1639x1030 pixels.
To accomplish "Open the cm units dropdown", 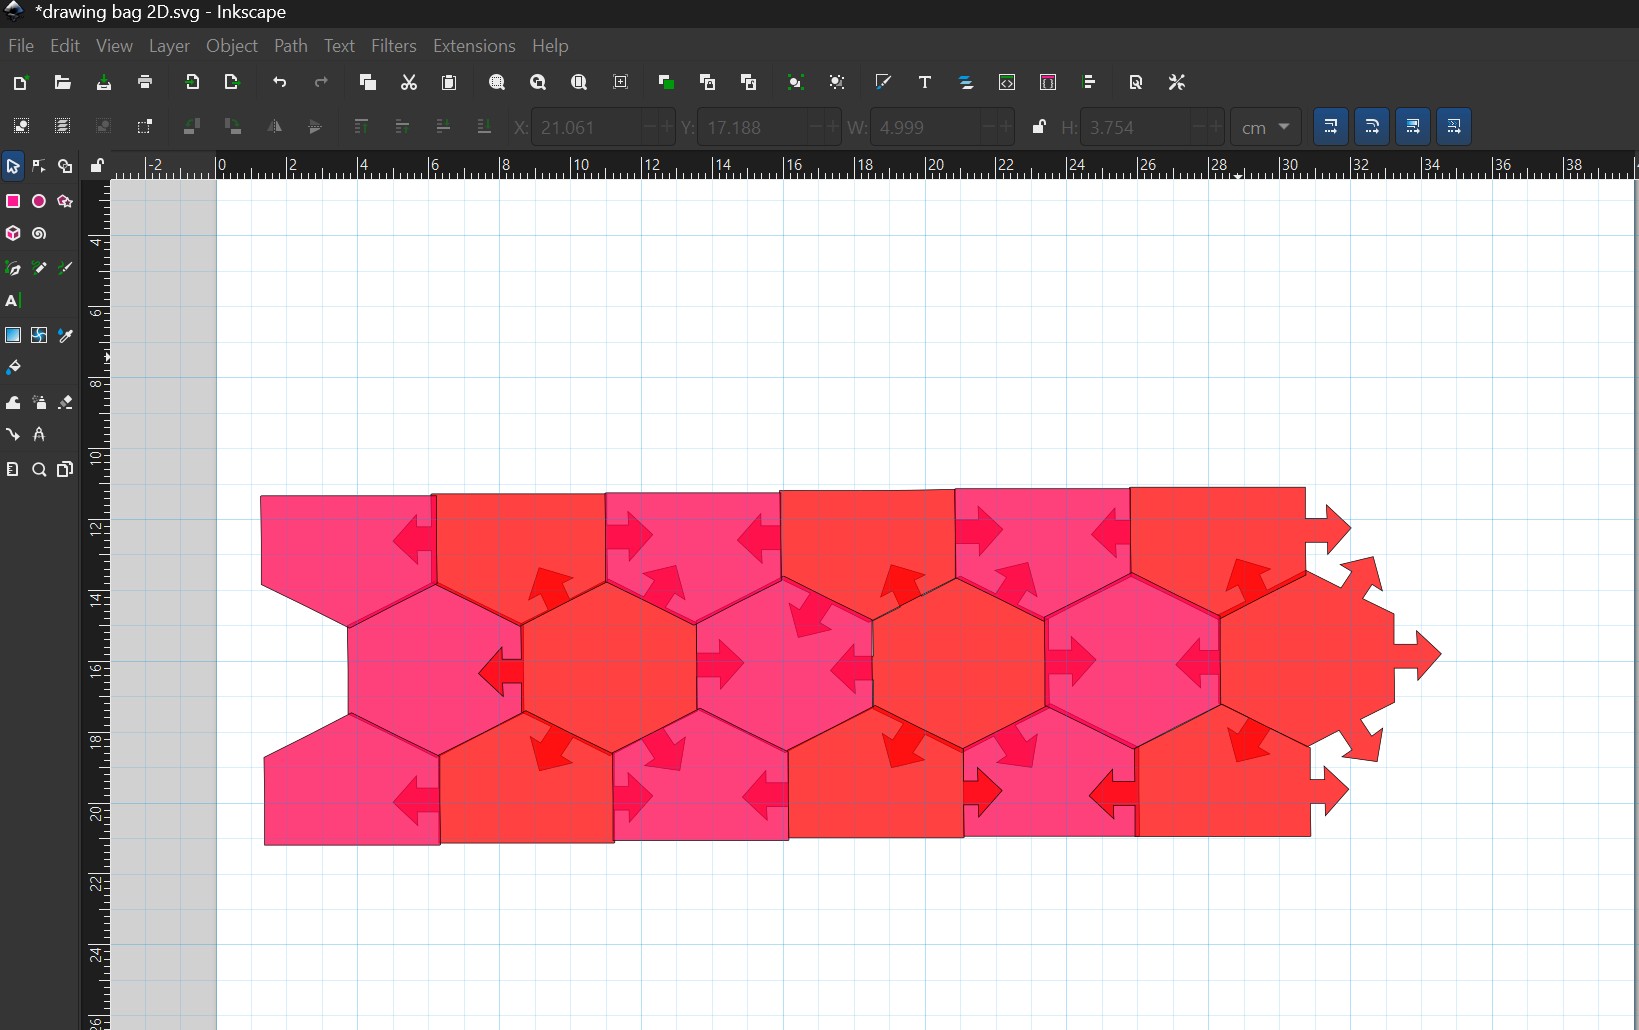I will (x=1265, y=127).
